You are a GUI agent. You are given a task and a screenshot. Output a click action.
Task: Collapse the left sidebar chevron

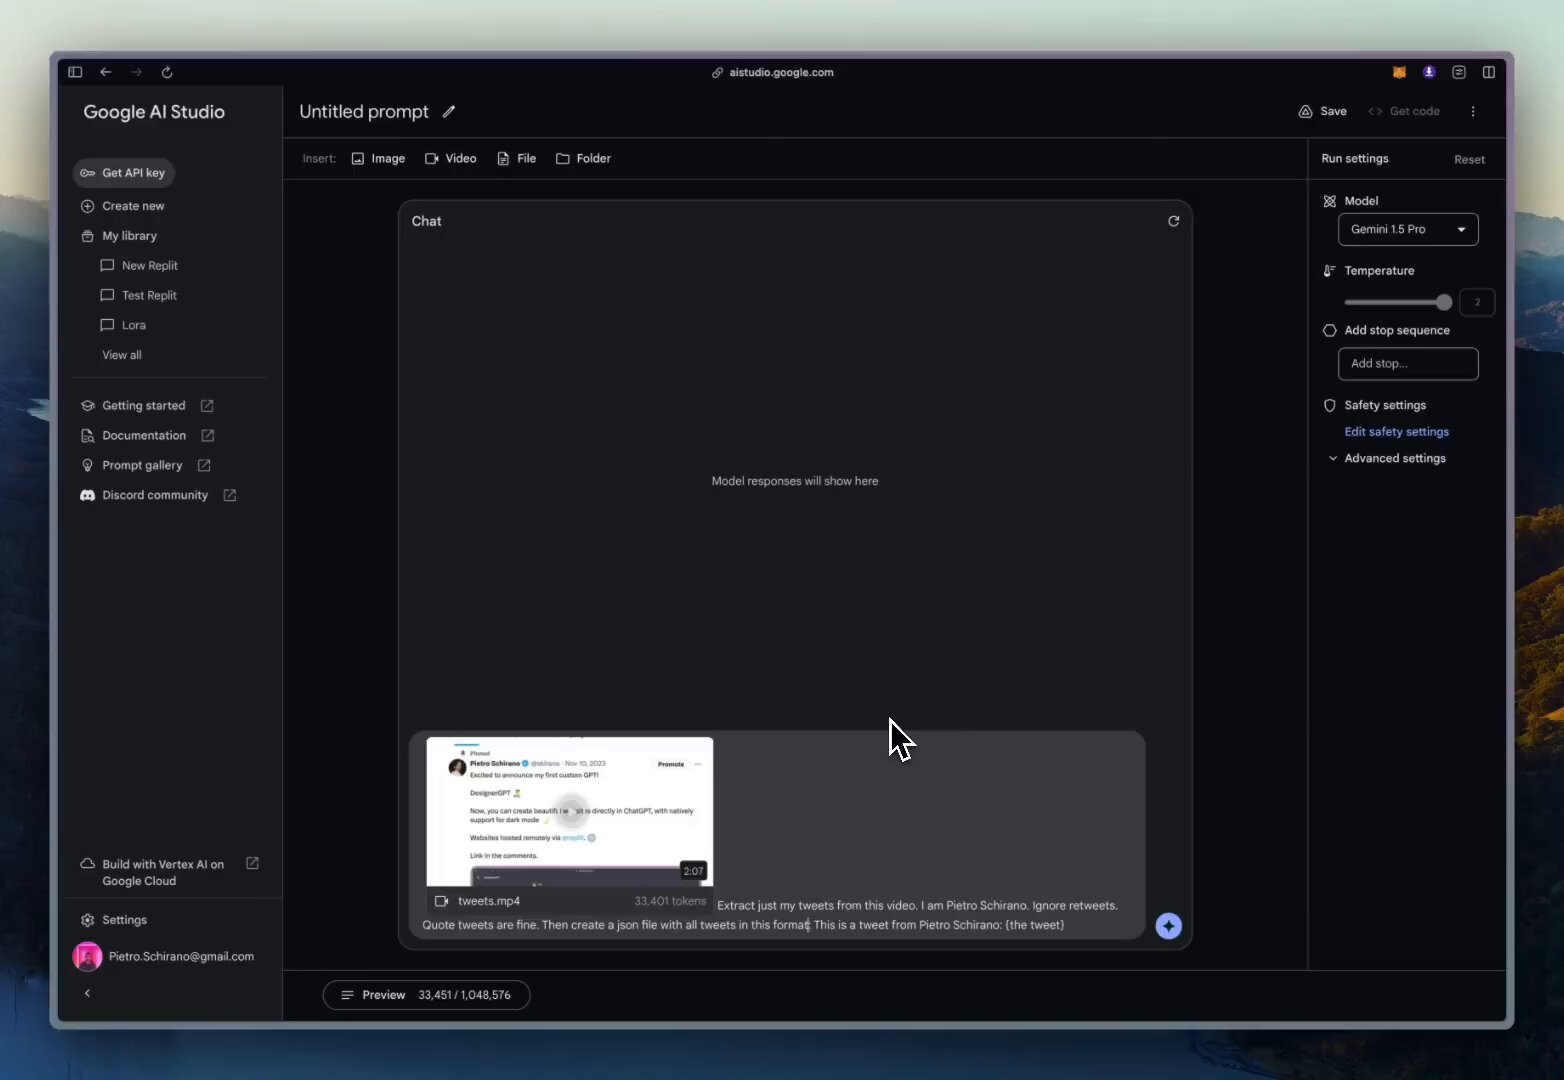click(x=87, y=993)
